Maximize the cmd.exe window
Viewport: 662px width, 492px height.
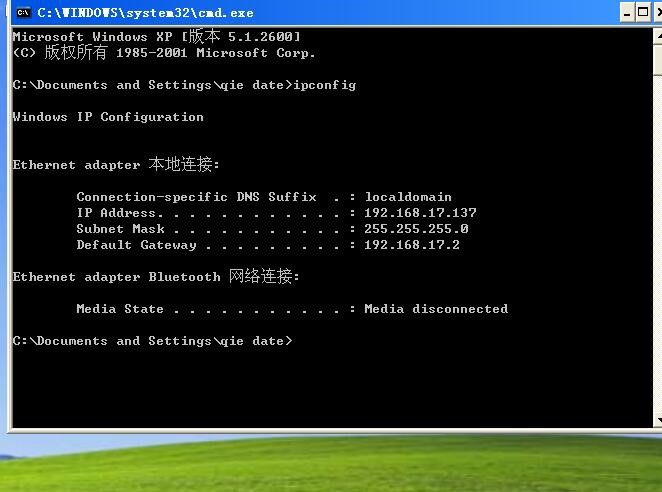[x=643, y=13]
